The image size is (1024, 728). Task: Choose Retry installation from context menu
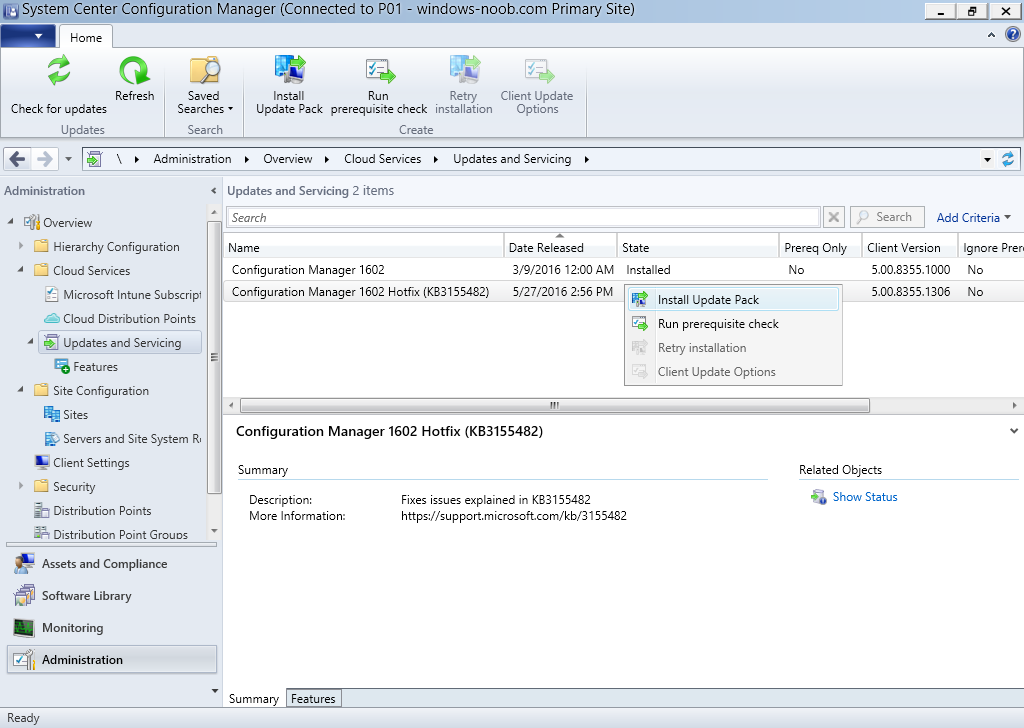pyautogui.click(x=733, y=348)
